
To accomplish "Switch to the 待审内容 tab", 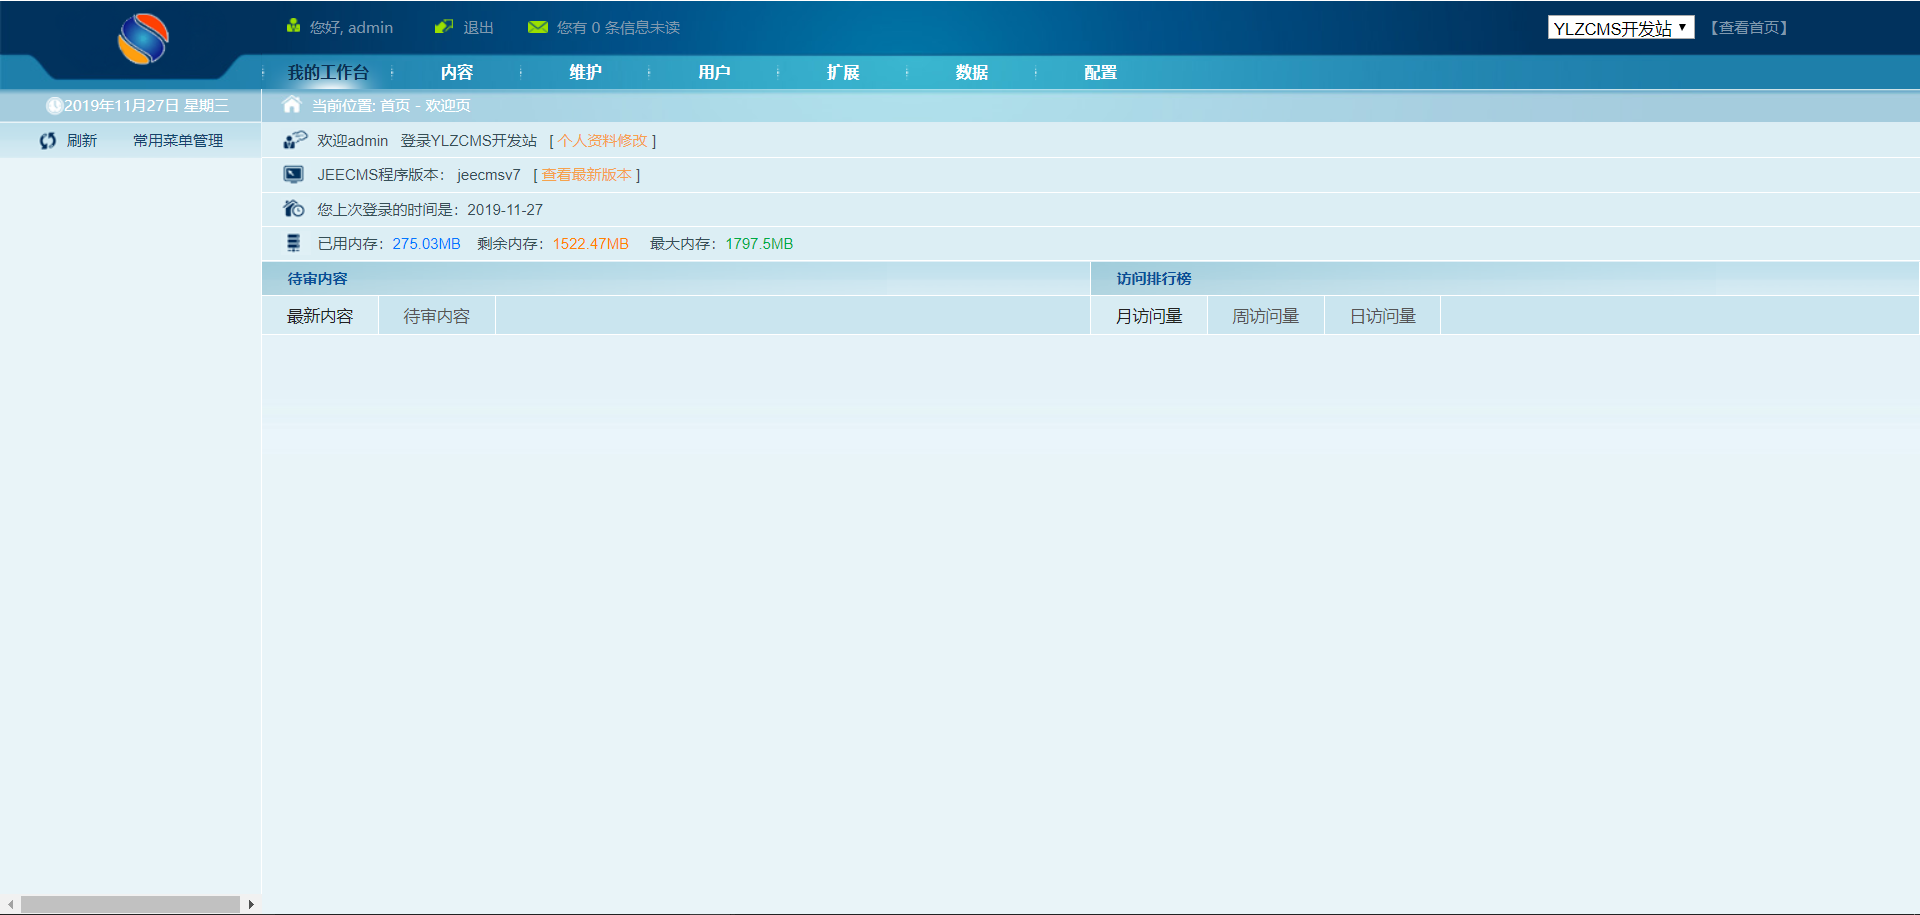I will [x=437, y=316].
